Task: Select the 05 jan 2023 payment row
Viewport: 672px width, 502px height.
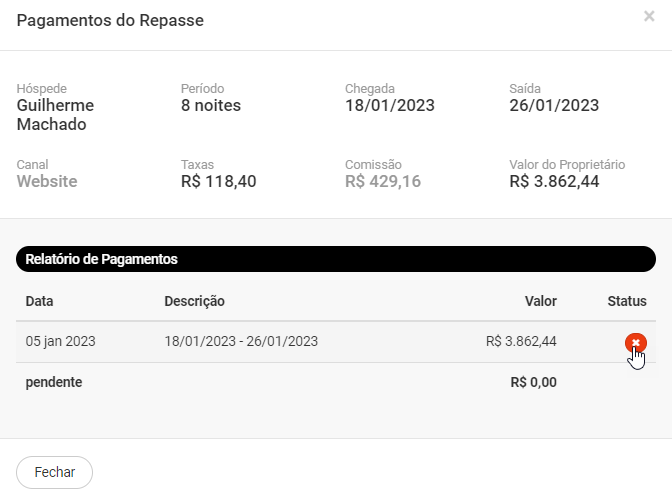Action: coord(336,342)
